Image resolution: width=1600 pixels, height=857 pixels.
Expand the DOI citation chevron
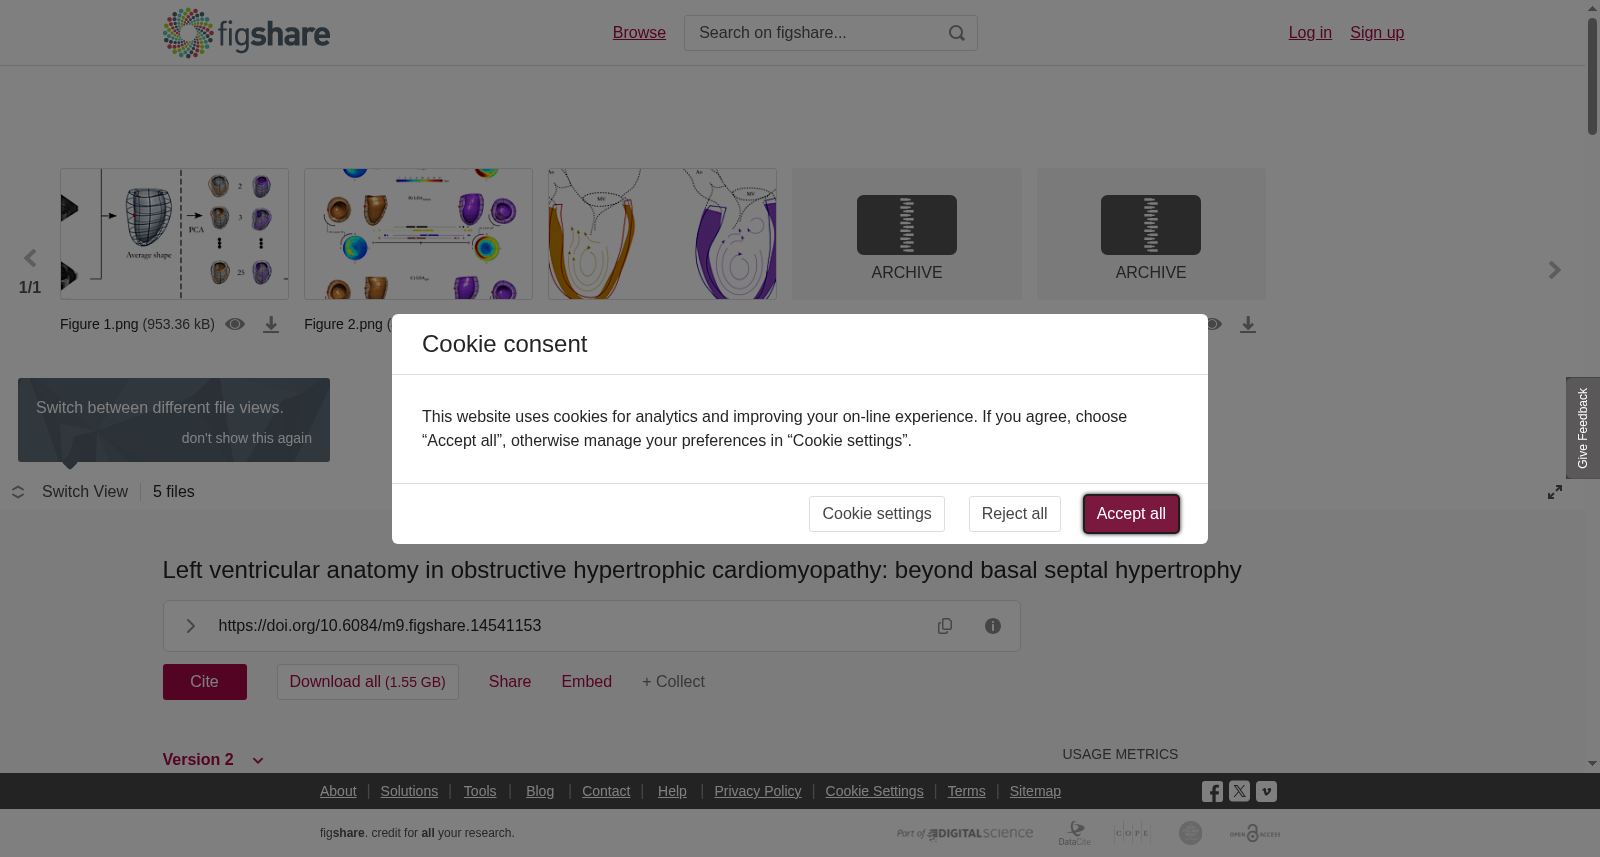pyautogui.click(x=190, y=626)
